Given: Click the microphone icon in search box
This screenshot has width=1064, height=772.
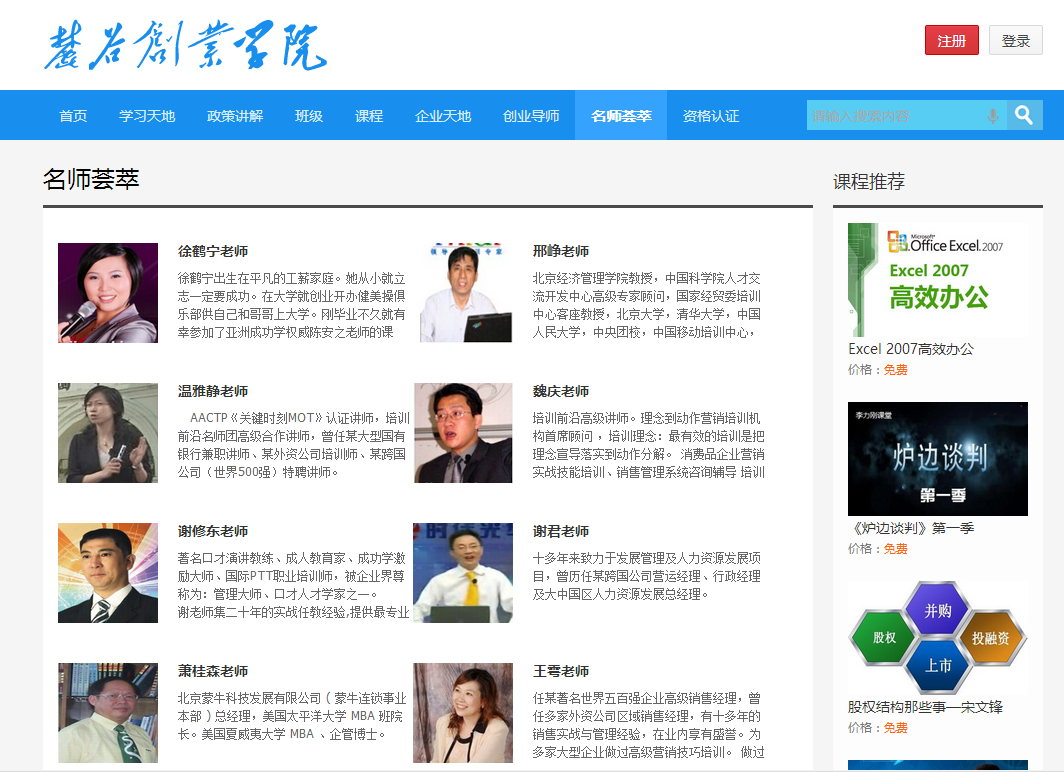Looking at the screenshot, I should click(x=992, y=116).
